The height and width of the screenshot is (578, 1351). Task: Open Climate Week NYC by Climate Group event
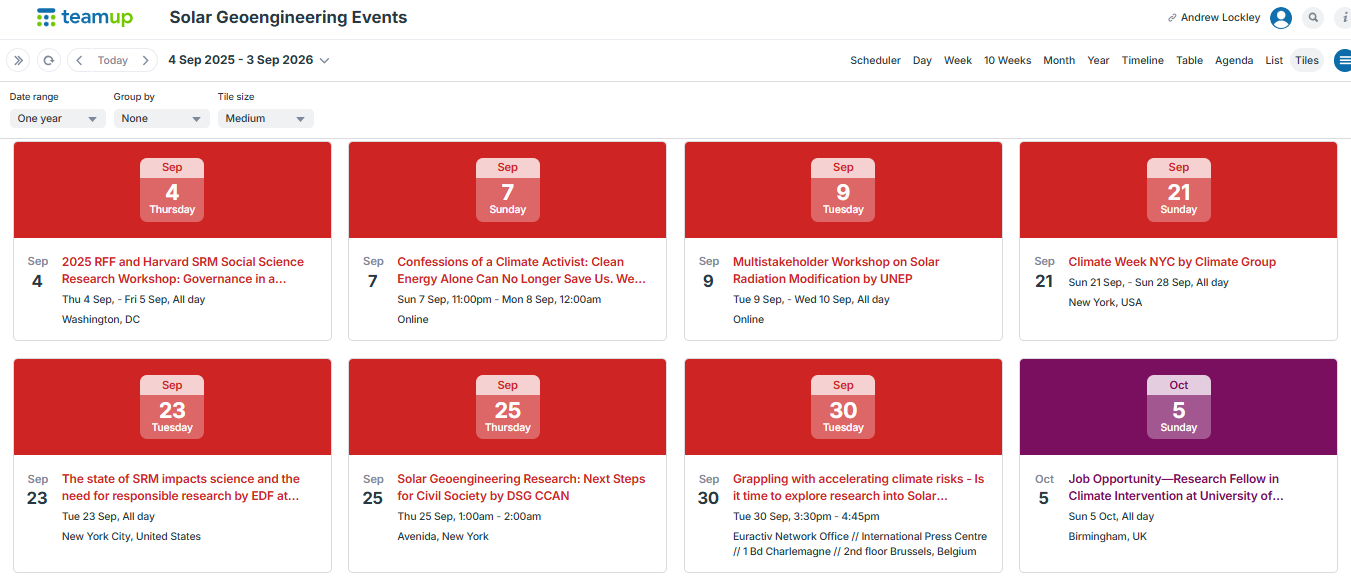click(x=1172, y=262)
